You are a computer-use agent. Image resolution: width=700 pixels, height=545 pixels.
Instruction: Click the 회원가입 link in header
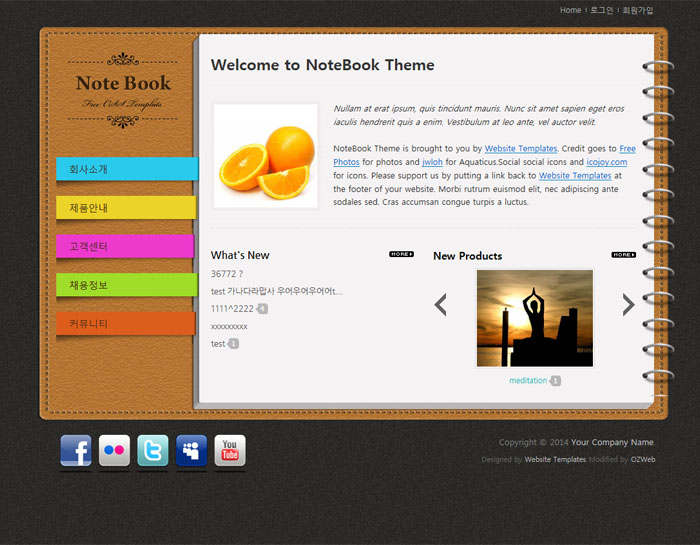(637, 10)
